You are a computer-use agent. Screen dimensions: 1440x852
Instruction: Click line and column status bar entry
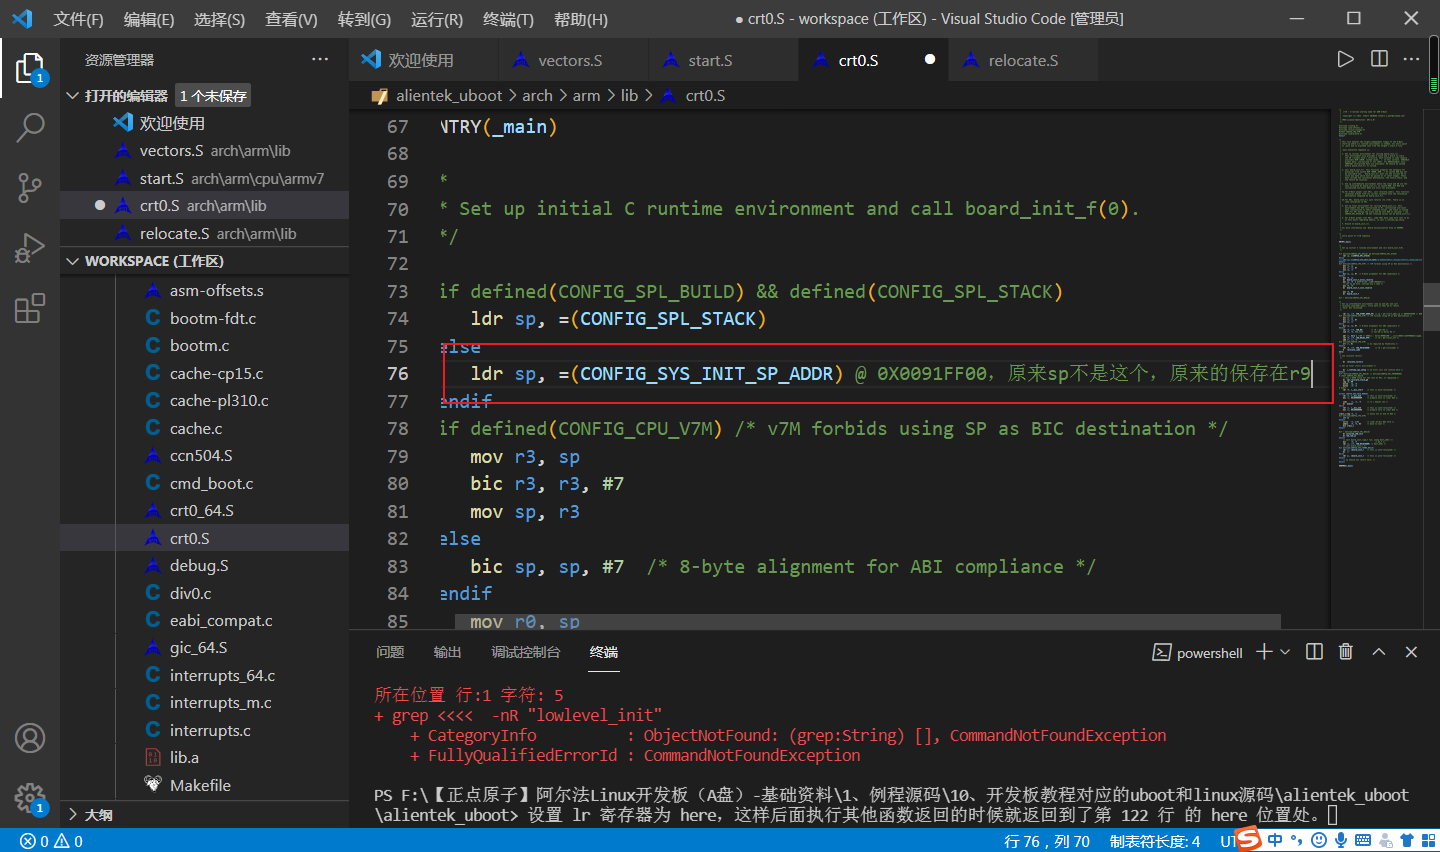1046,841
